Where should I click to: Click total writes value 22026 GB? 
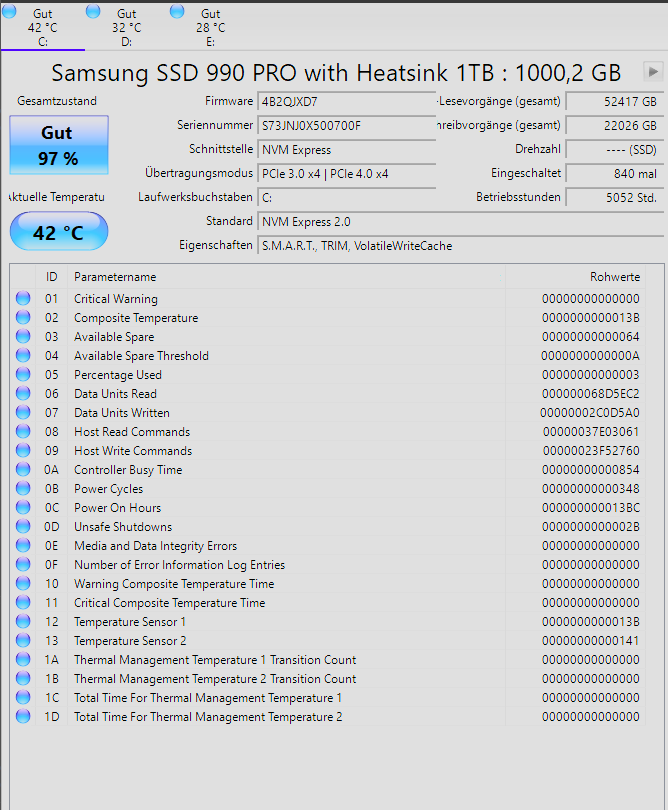(x=614, y=126)
